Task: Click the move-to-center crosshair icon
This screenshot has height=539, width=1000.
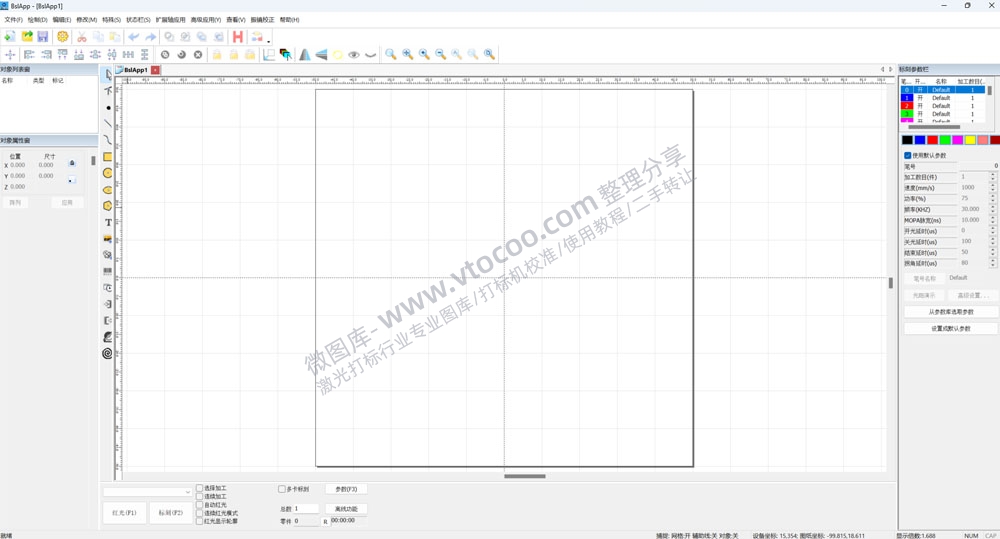Action: [x=10, y=55]
